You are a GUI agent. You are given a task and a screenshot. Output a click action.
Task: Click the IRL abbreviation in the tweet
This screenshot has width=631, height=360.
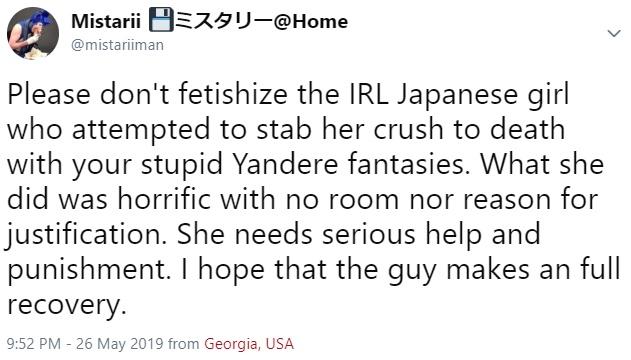pyautogui.click(x=366, y=94)
